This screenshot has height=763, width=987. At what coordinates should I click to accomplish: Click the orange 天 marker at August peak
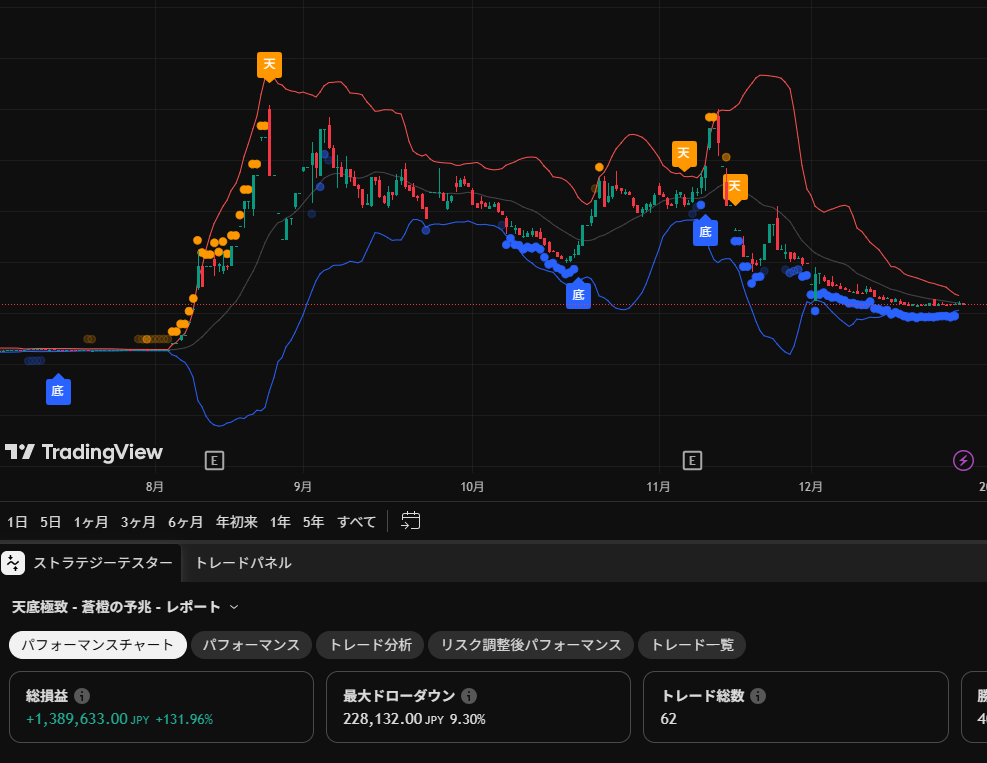269,65
